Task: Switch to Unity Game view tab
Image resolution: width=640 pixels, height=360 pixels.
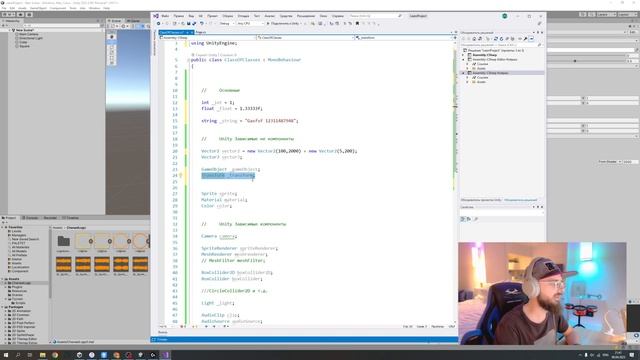Action: click(133, 21)
